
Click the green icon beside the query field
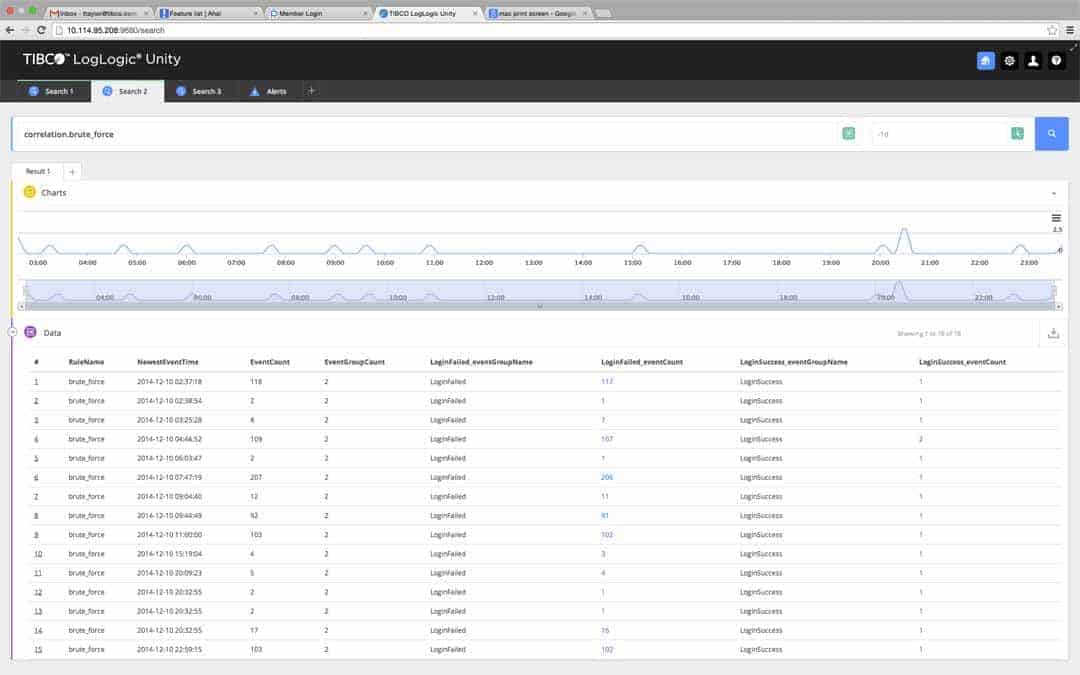tap(849, 134)
